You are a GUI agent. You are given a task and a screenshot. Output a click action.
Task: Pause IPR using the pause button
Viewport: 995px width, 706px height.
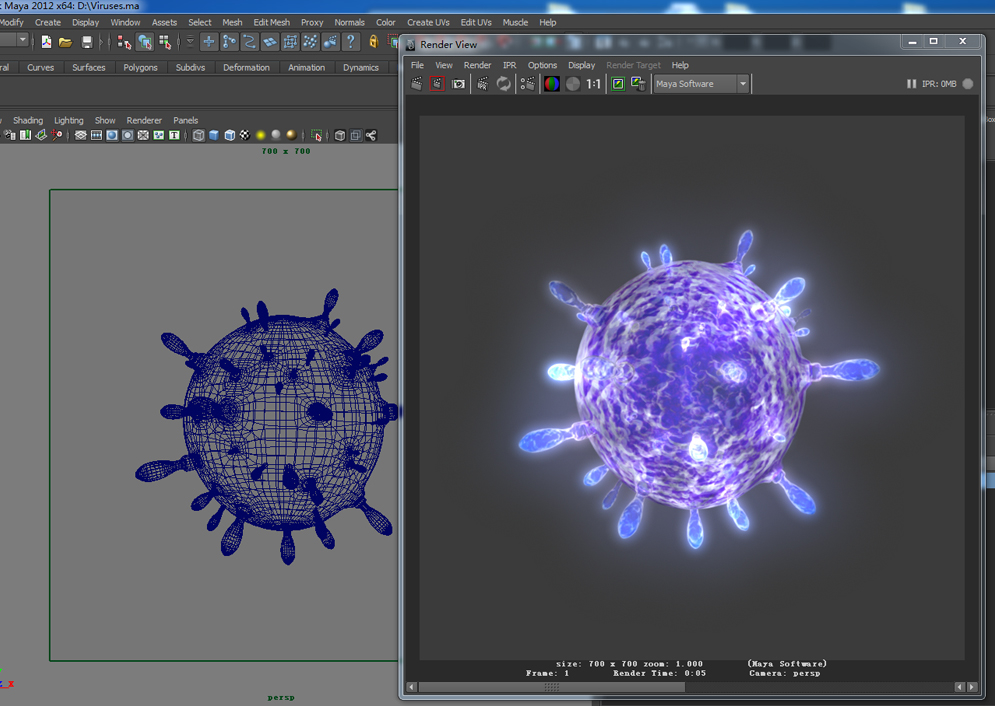911,84
